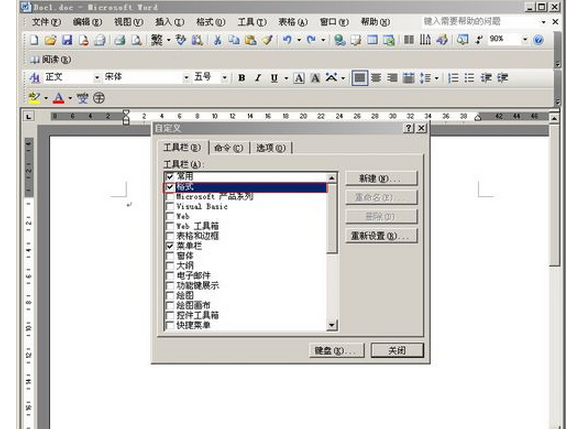Screen dimensions: 580x429
Task: Uncheck the 常用 toolbar checkbox
Action: 170,176
